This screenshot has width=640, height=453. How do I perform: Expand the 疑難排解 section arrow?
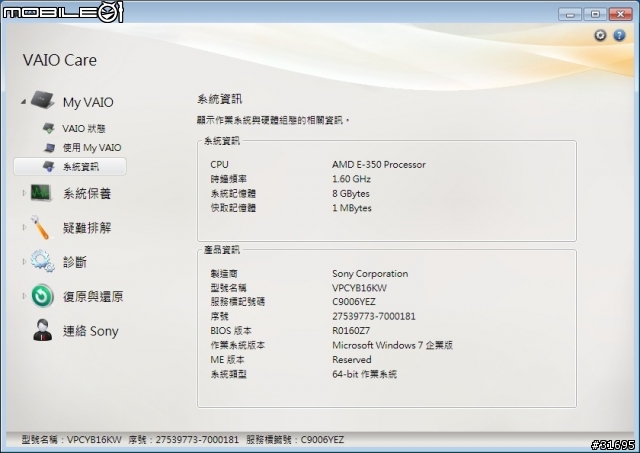(24, 227)
